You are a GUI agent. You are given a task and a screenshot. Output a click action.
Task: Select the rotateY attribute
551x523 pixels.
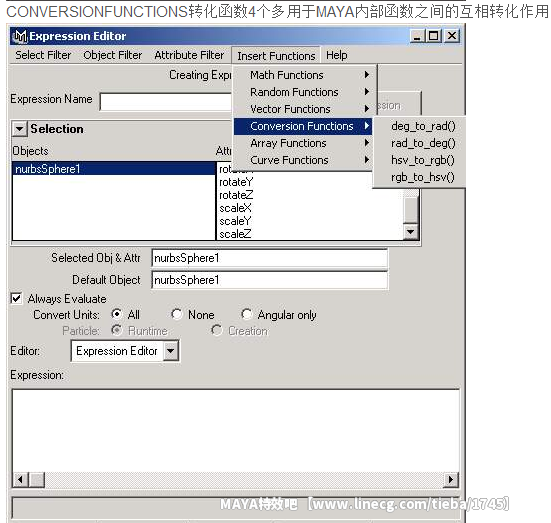point(236,182)
